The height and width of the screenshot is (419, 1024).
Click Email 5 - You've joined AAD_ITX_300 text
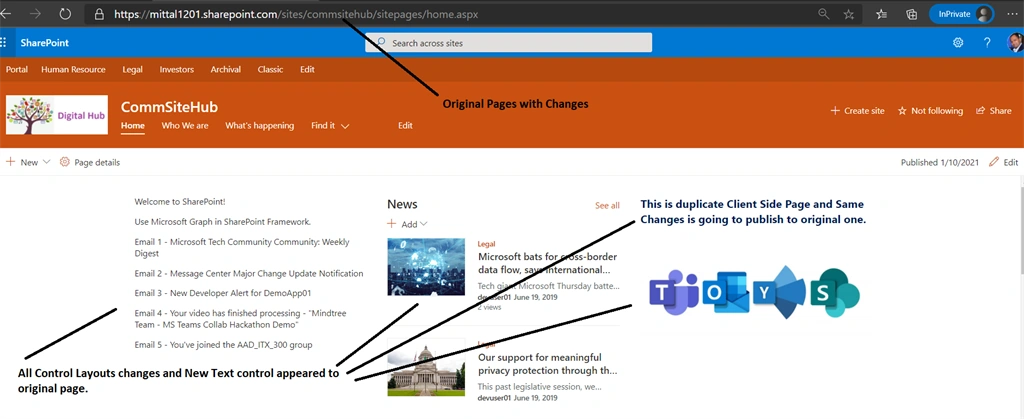[x=223, y=345]
